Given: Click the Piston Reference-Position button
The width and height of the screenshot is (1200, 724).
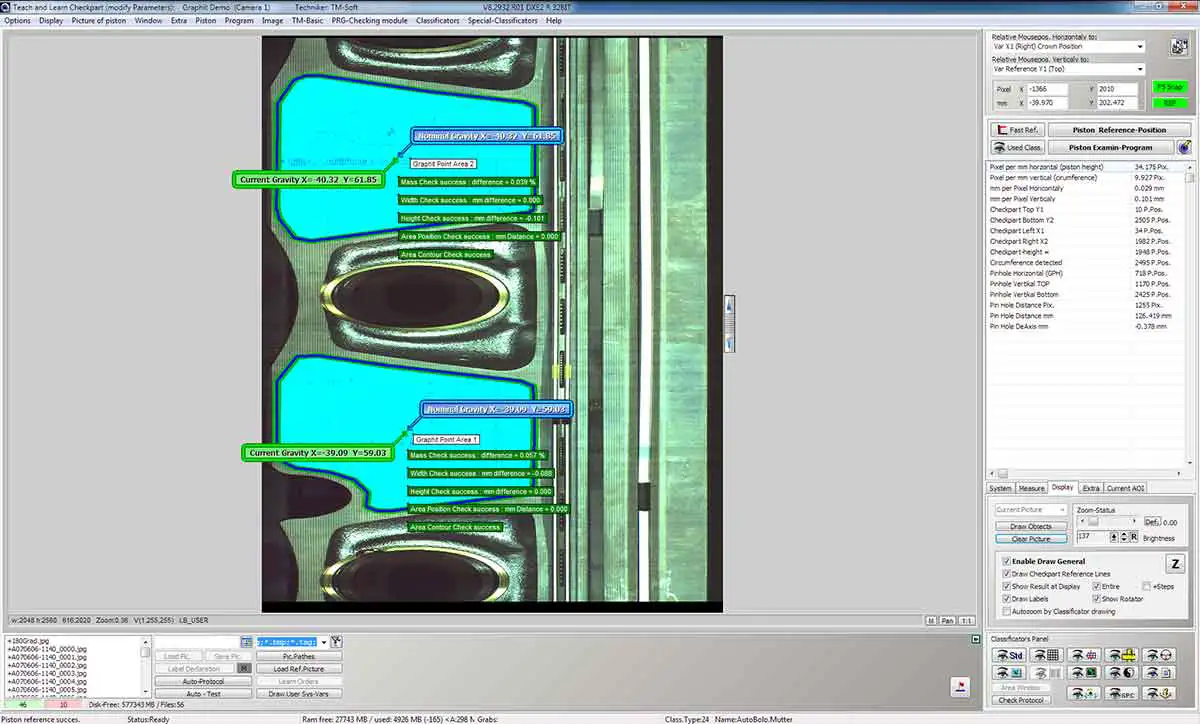Looking at the screenshot, I should click(x=1119, y=130).
